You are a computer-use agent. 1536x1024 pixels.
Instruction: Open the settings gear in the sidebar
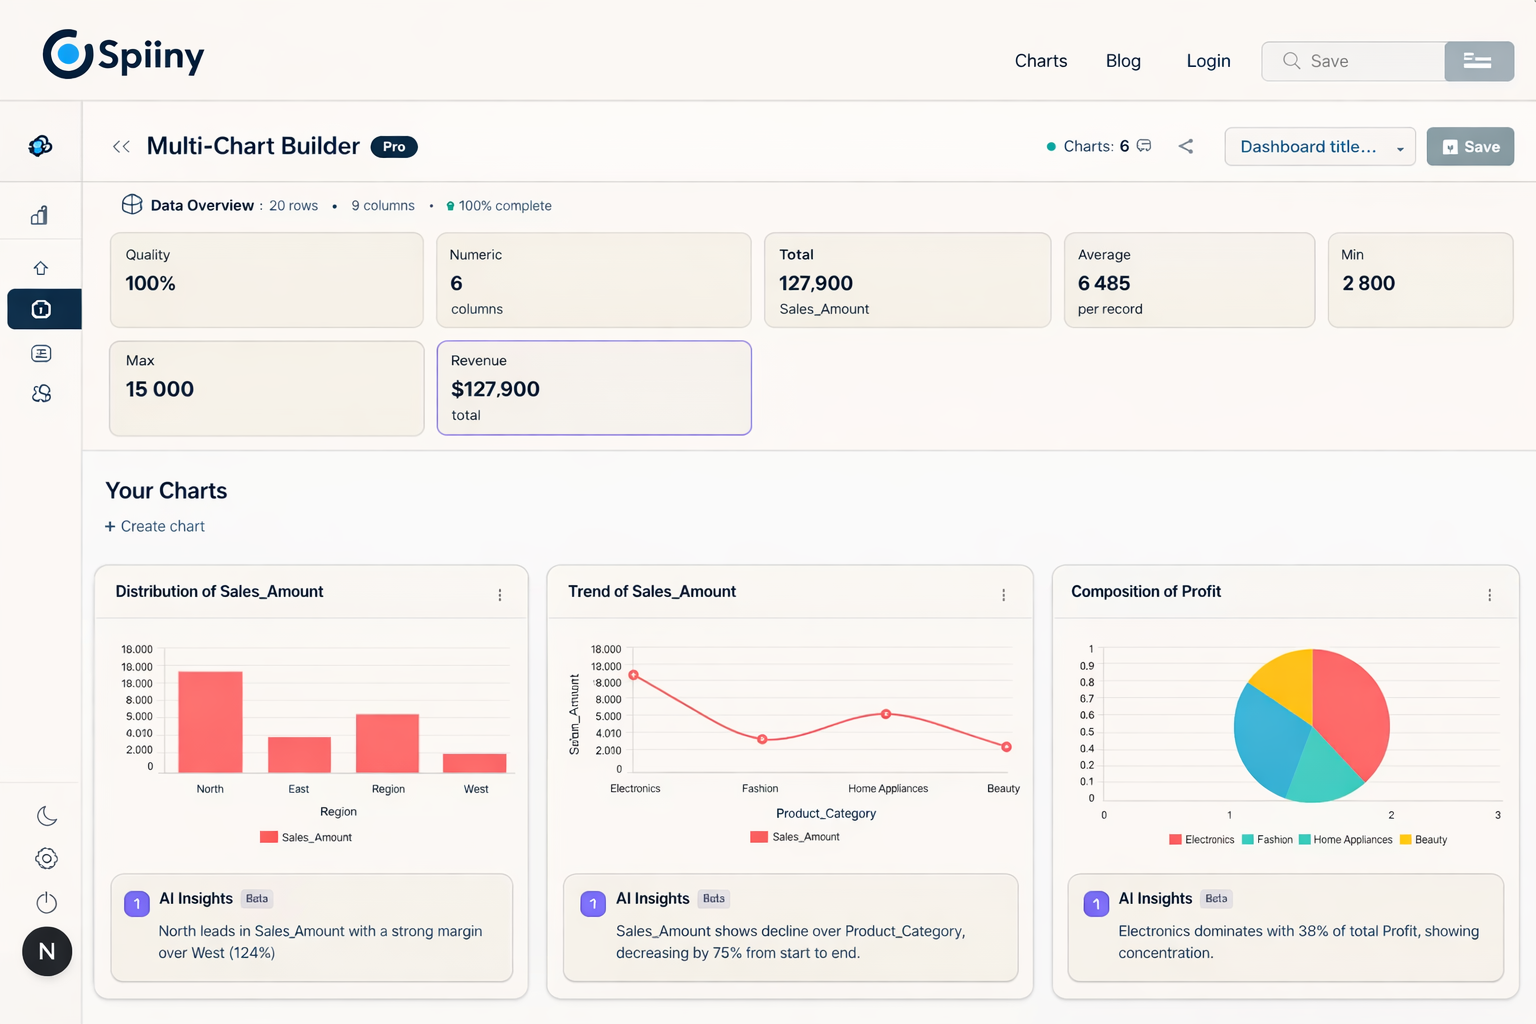tap(46, 858)
